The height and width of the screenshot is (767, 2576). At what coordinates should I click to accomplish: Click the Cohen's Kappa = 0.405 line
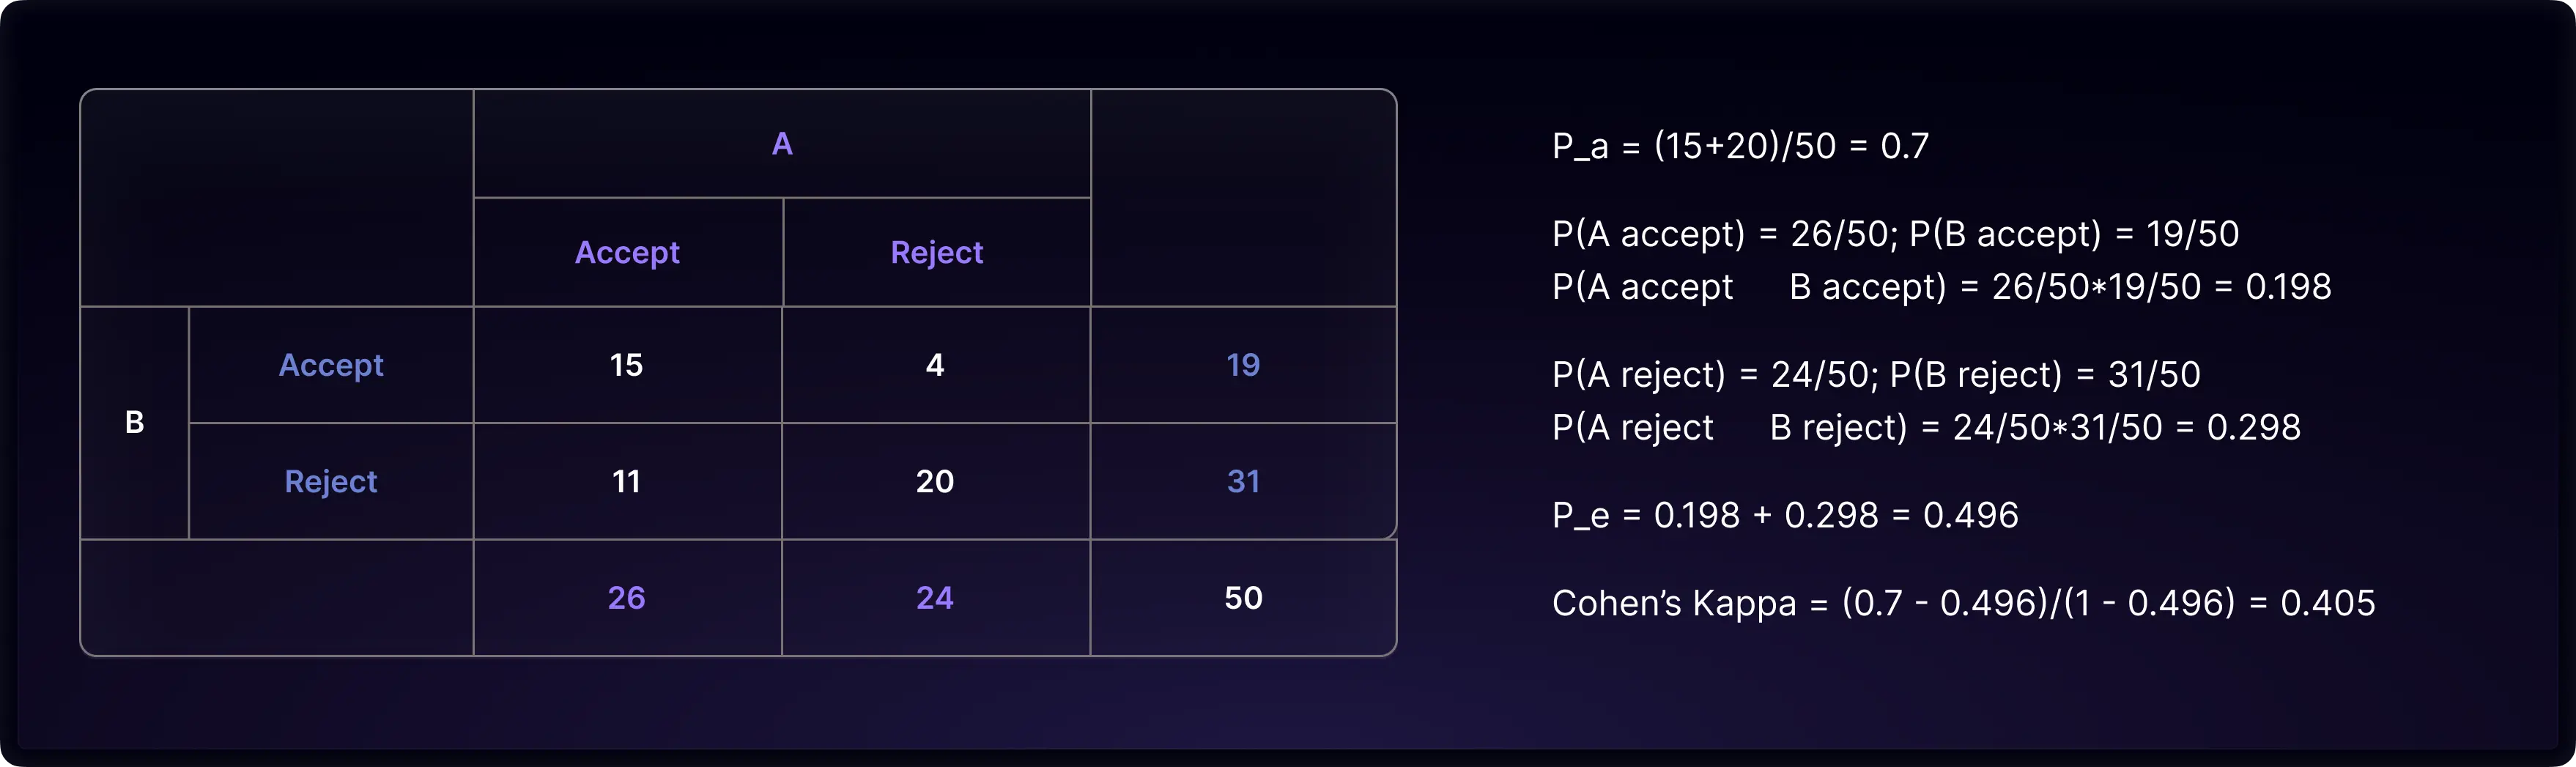(1963, 603)
